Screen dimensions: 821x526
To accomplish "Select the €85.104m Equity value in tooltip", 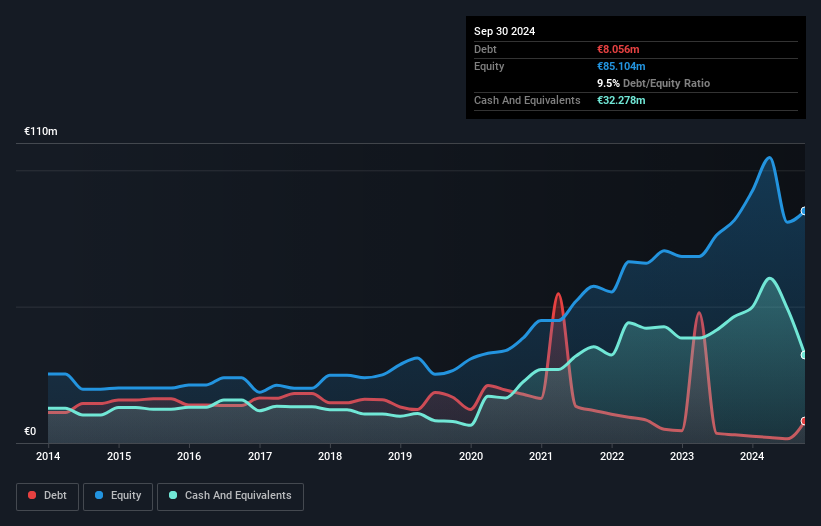I will click(623, 66).
